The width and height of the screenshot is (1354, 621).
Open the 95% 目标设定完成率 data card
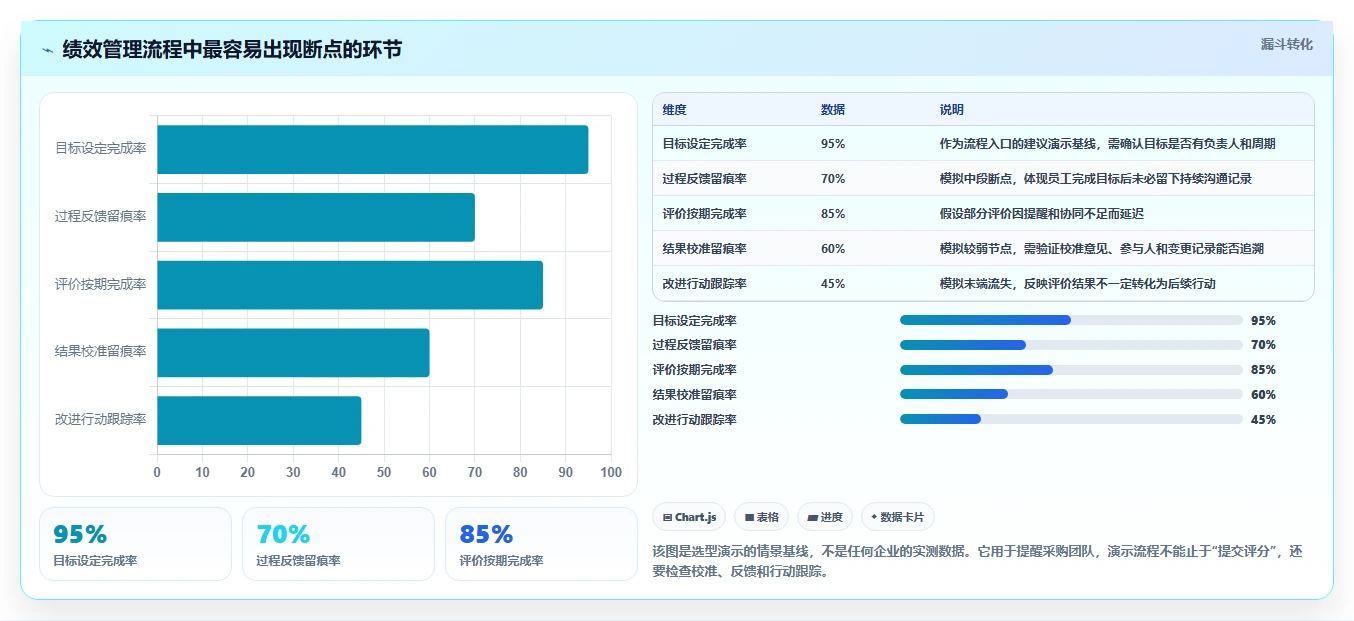(x=135, y=544)
